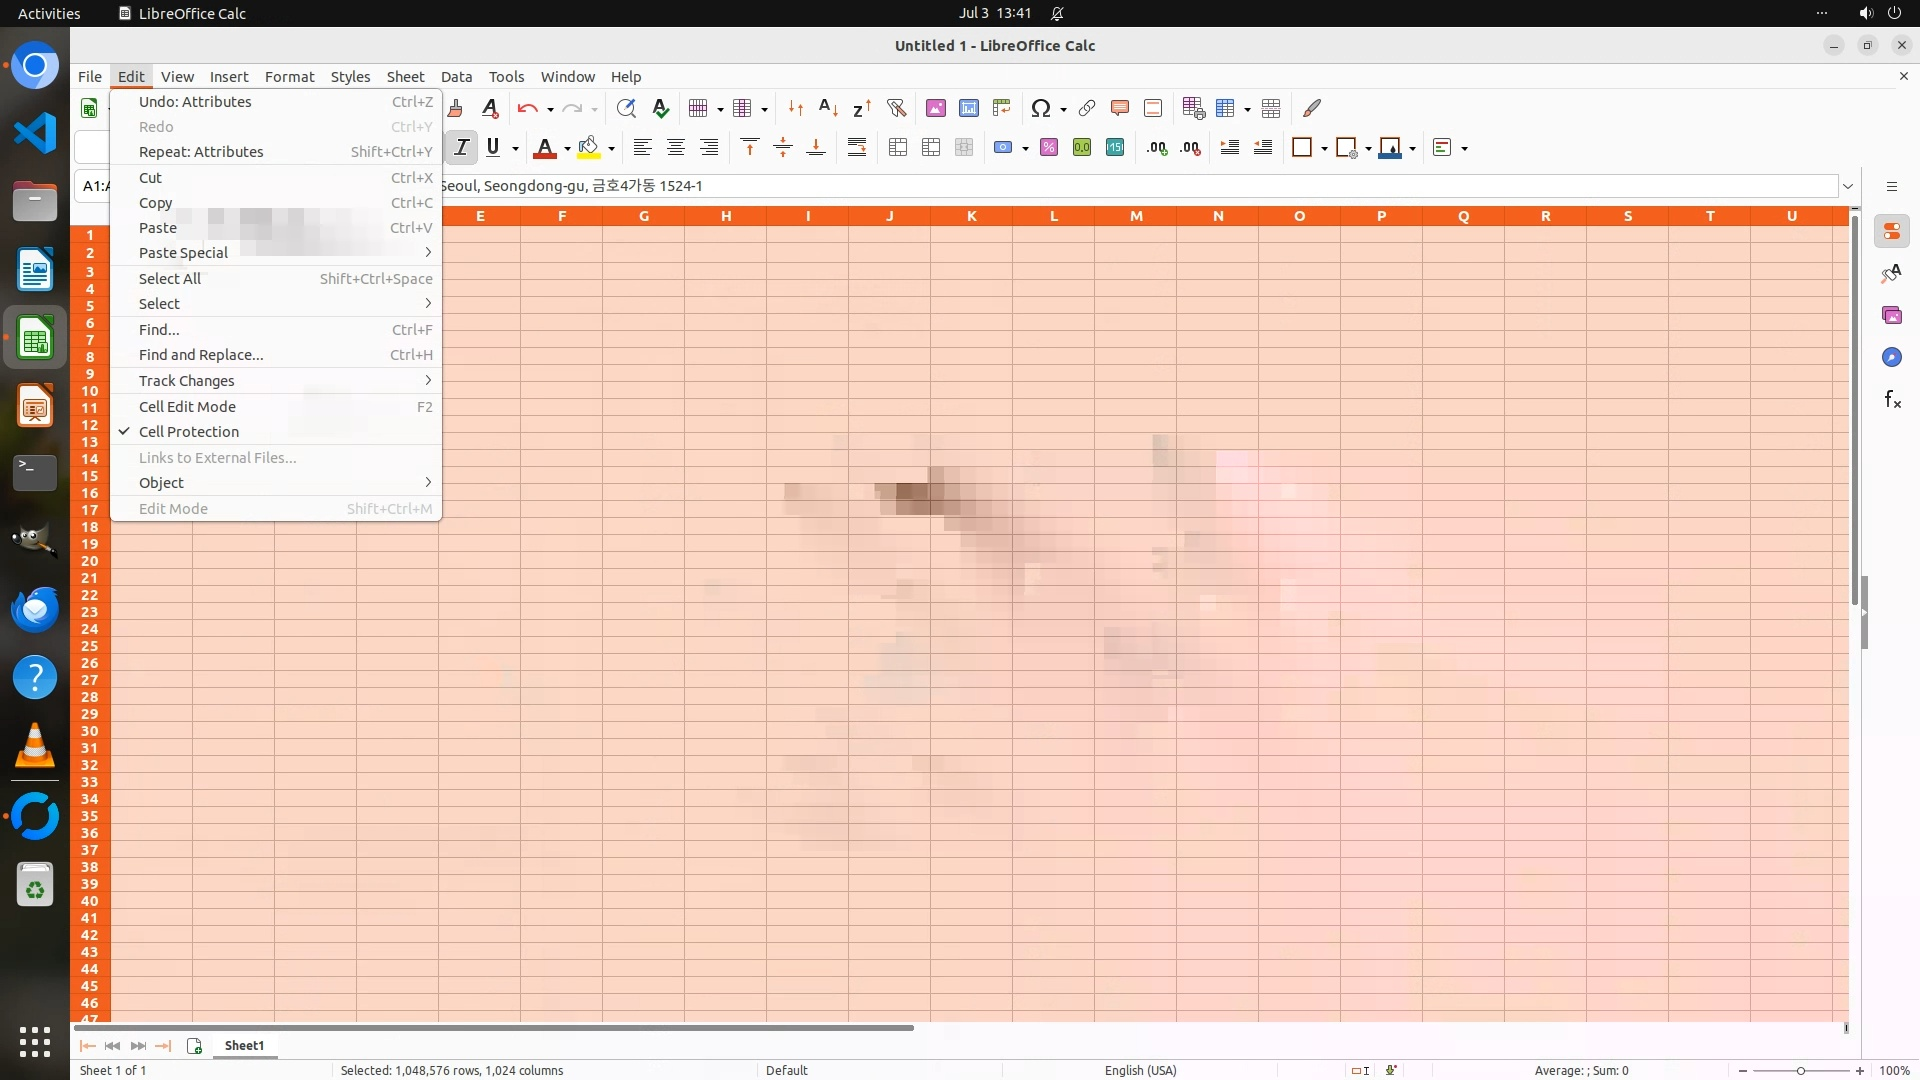Image resolution: width=1920 pixels, height=1080 pixels.
Task: Choose Find and Replace menu entry
Action: pos(201,355)
